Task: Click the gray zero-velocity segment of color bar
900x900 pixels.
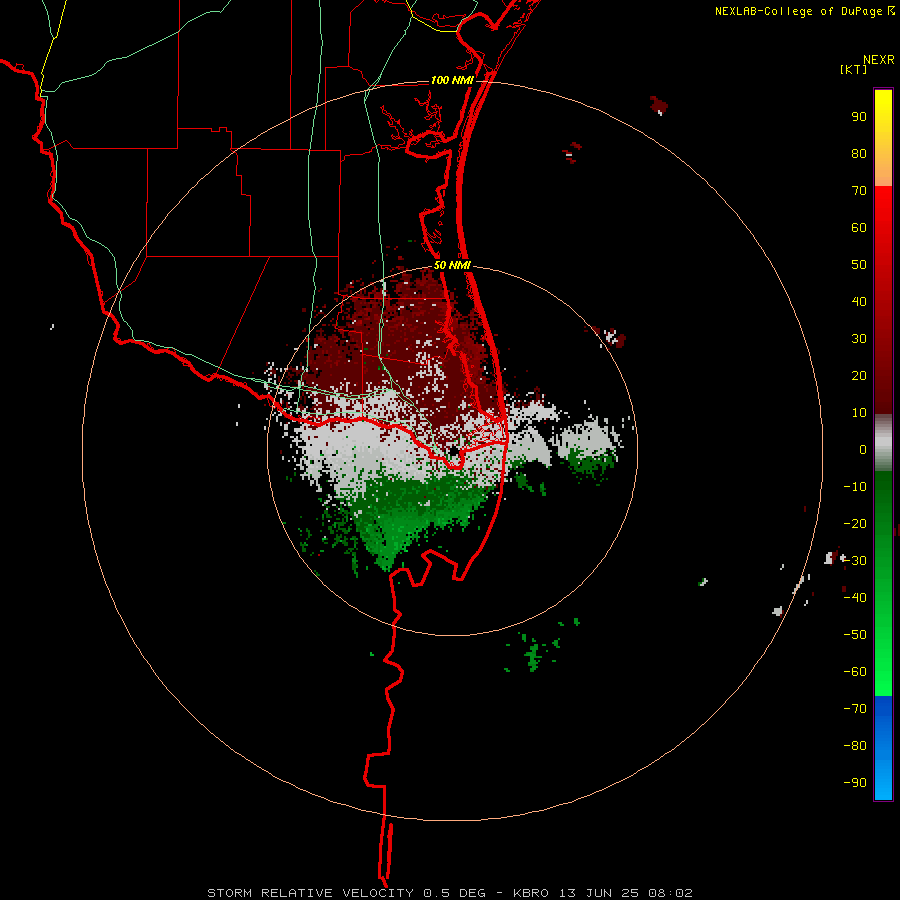Action: pyautogui.click(x=883, y=443)
